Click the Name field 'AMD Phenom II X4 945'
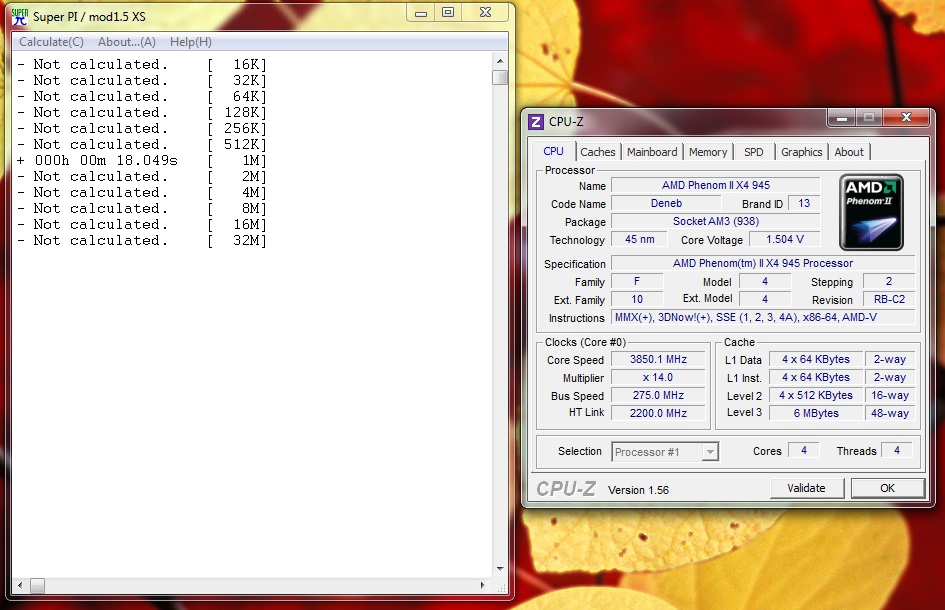Viewport: 945px width, 610px height. coord(715,186)
